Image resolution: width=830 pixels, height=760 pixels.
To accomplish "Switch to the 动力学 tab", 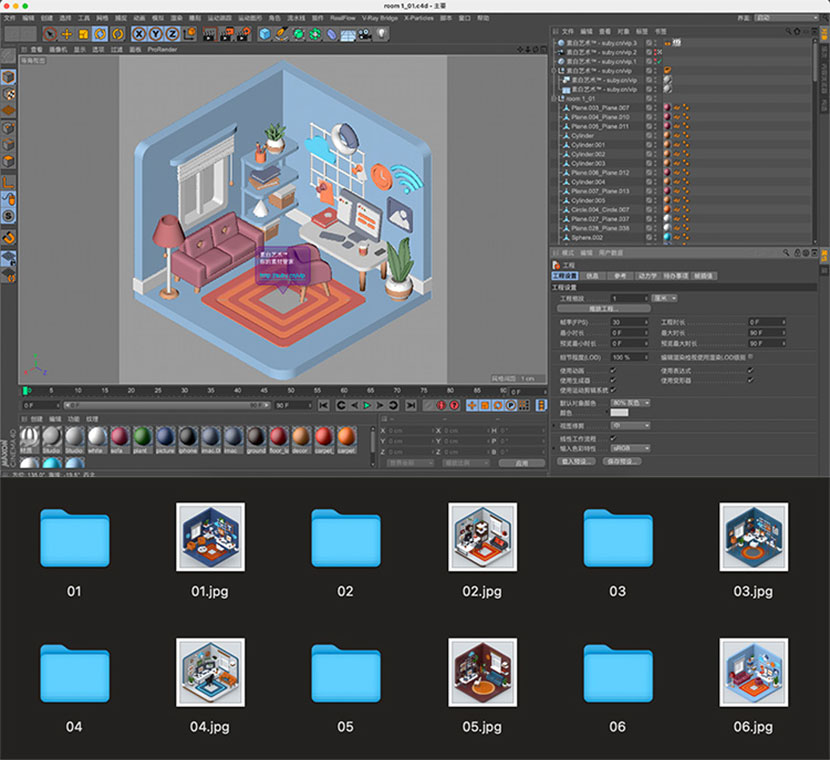I will pyautogui.click(x=647, y=276).
